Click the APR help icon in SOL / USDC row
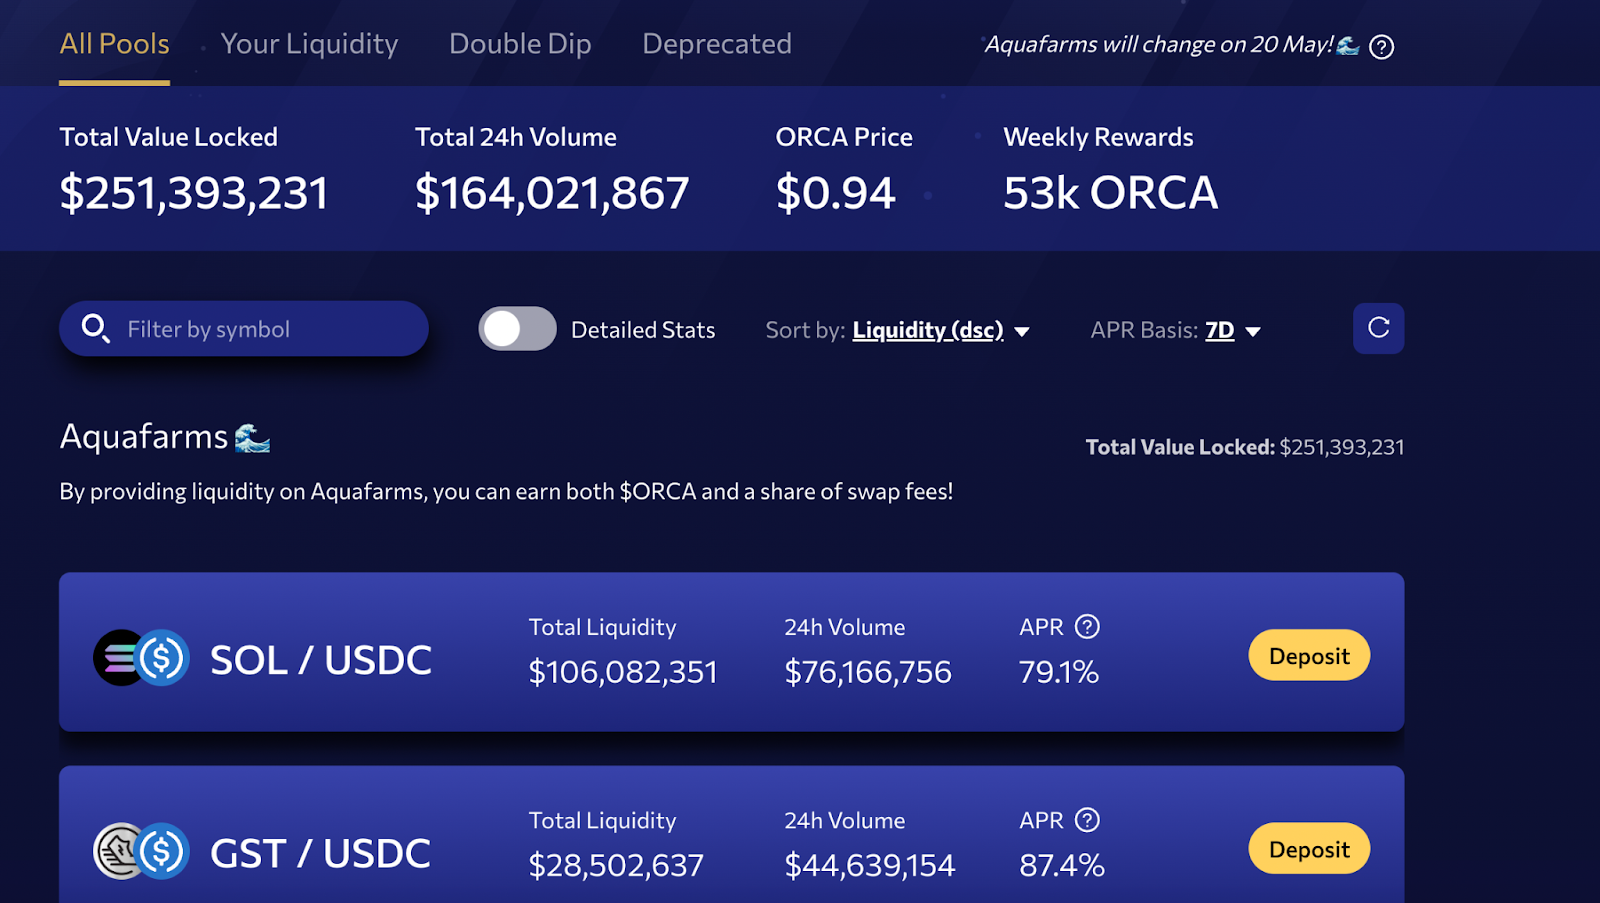The width and height of the screenshot is (1600, 903). tap(1087, 627)
